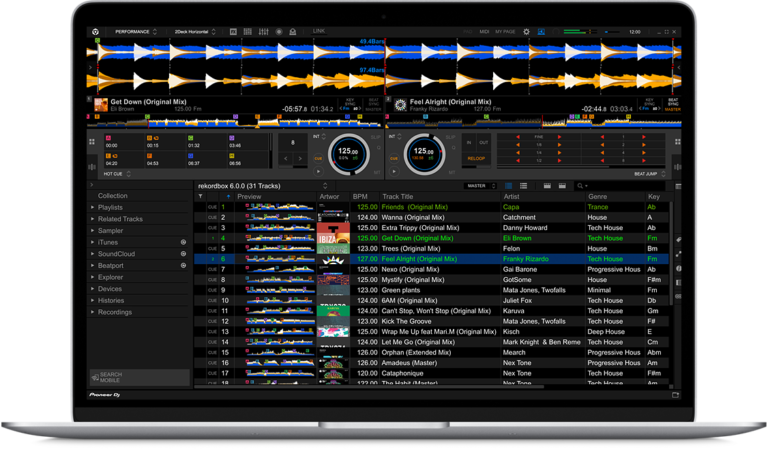The image size is (768, 458).
Task: Set loop IN point on deck 2
Action: 469,143
